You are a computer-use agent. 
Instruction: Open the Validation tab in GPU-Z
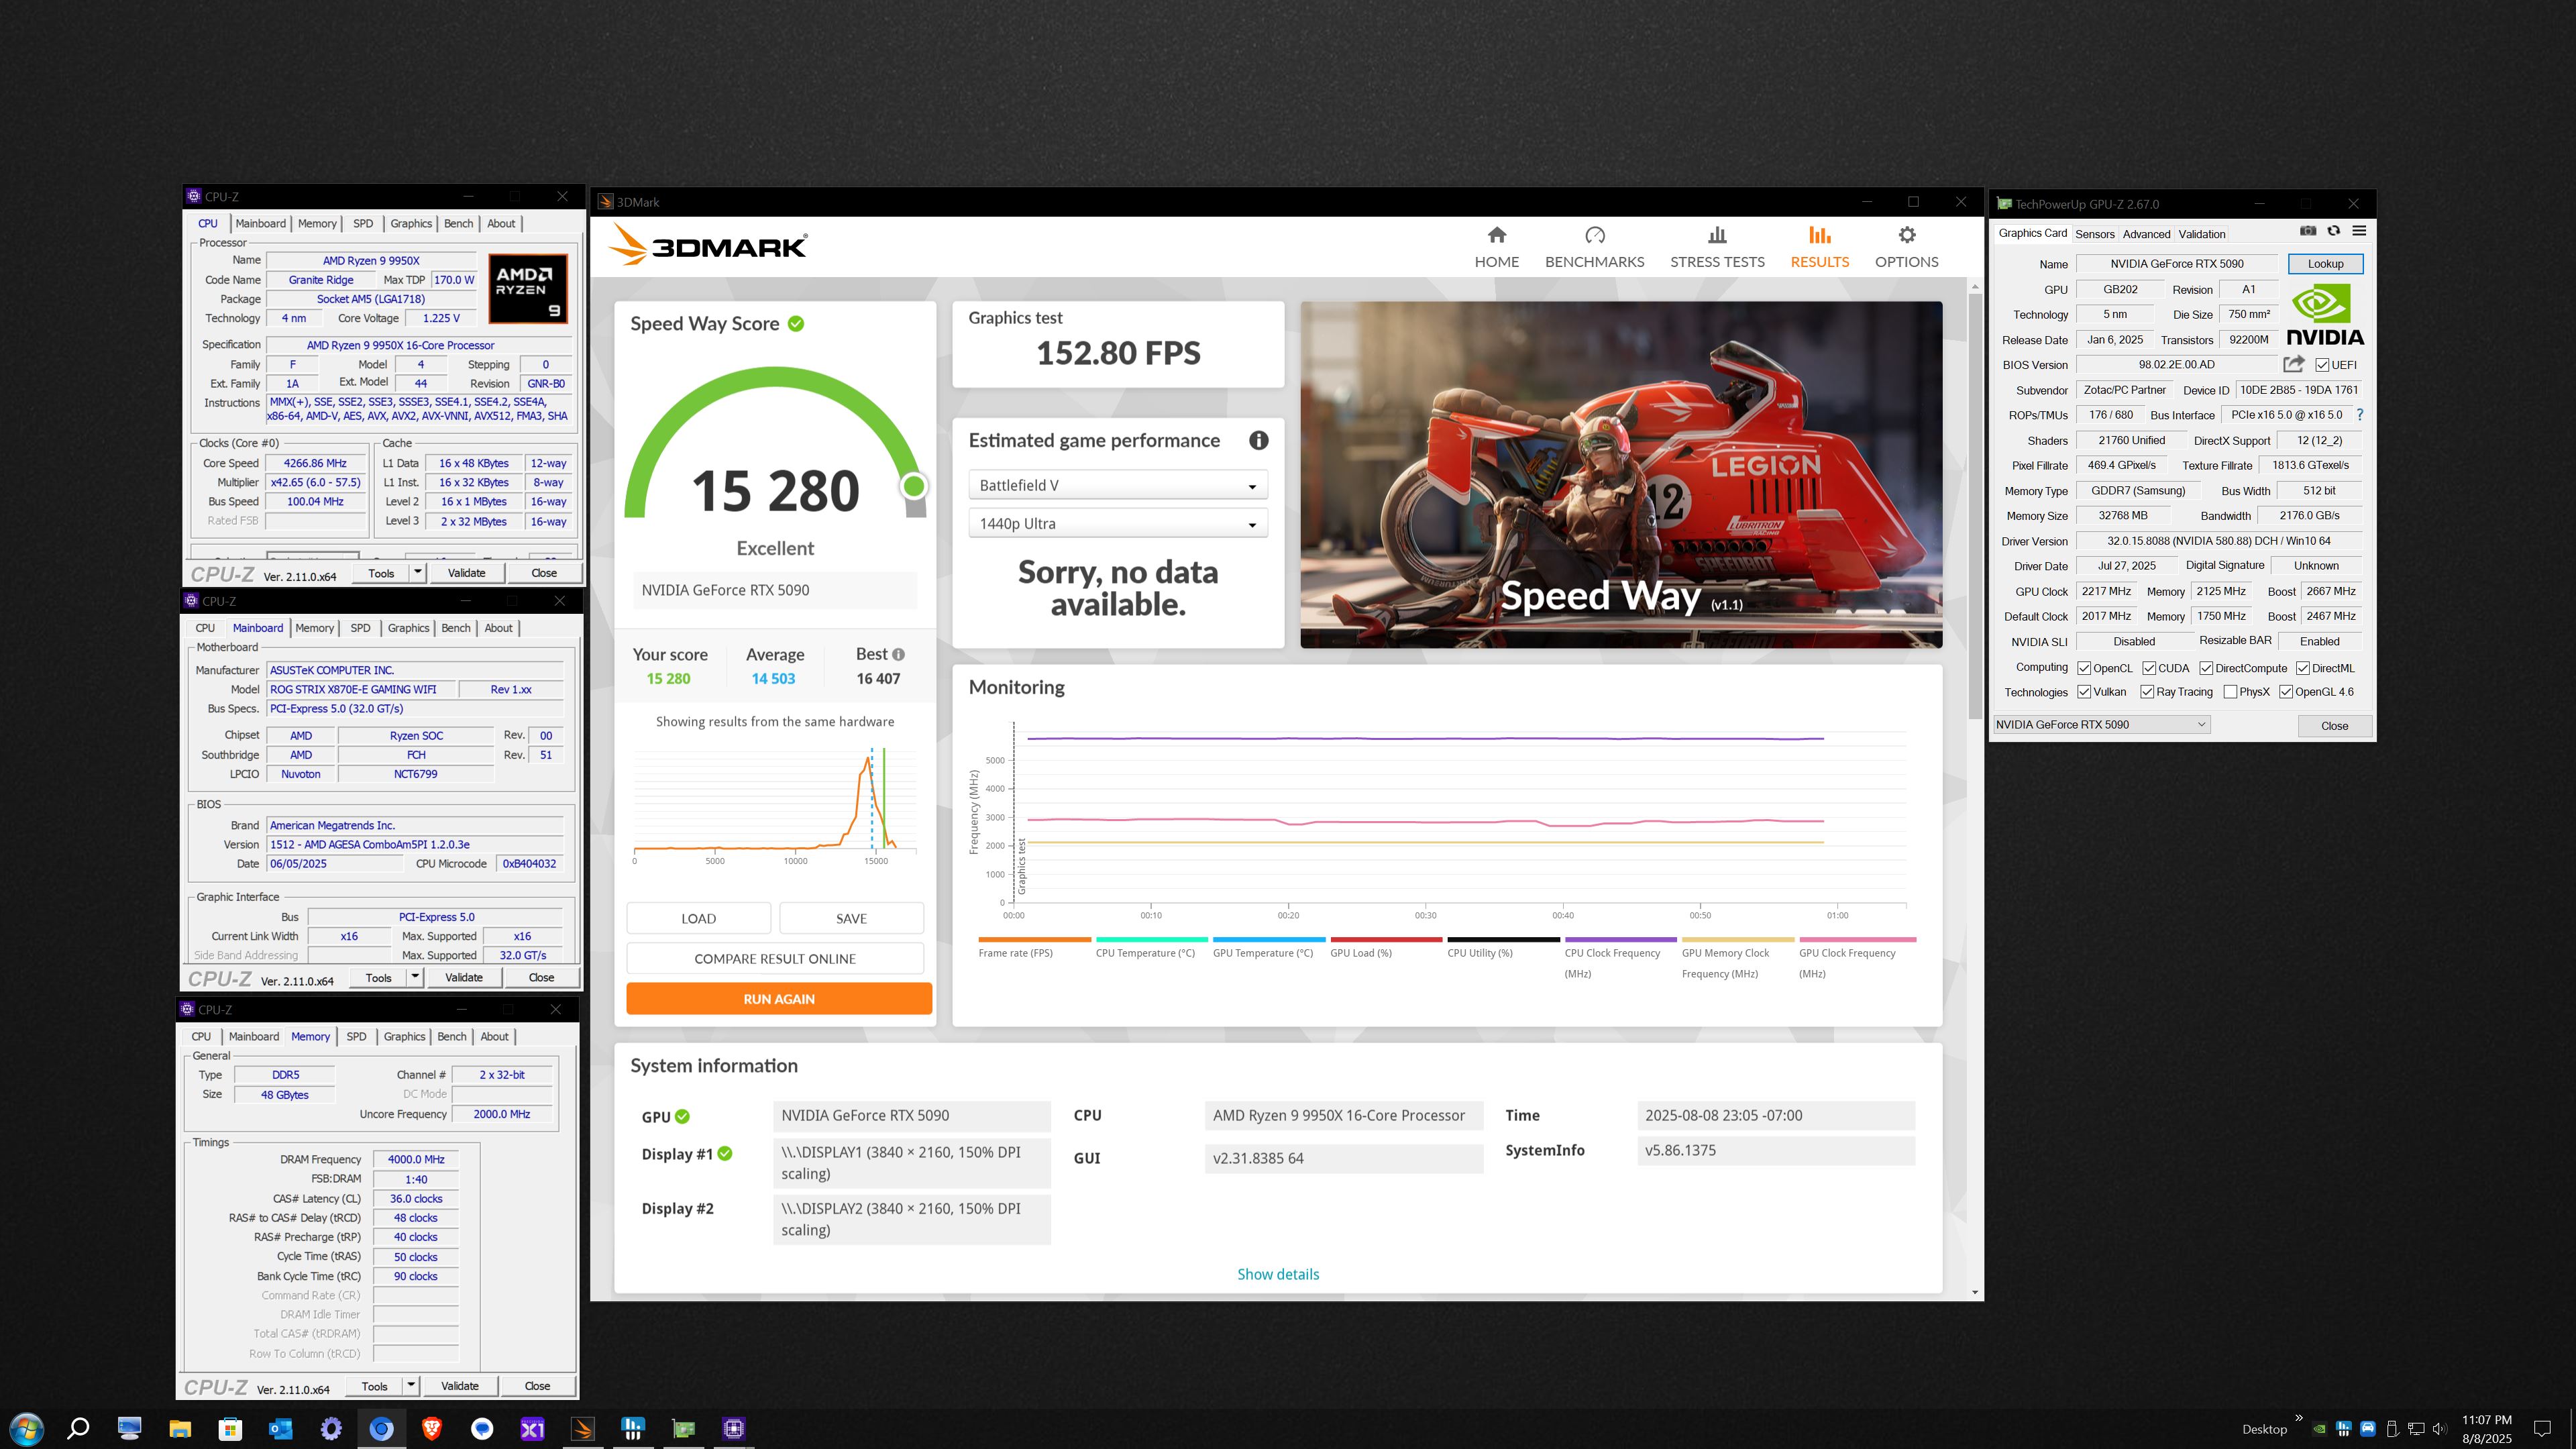(2201, 234)
